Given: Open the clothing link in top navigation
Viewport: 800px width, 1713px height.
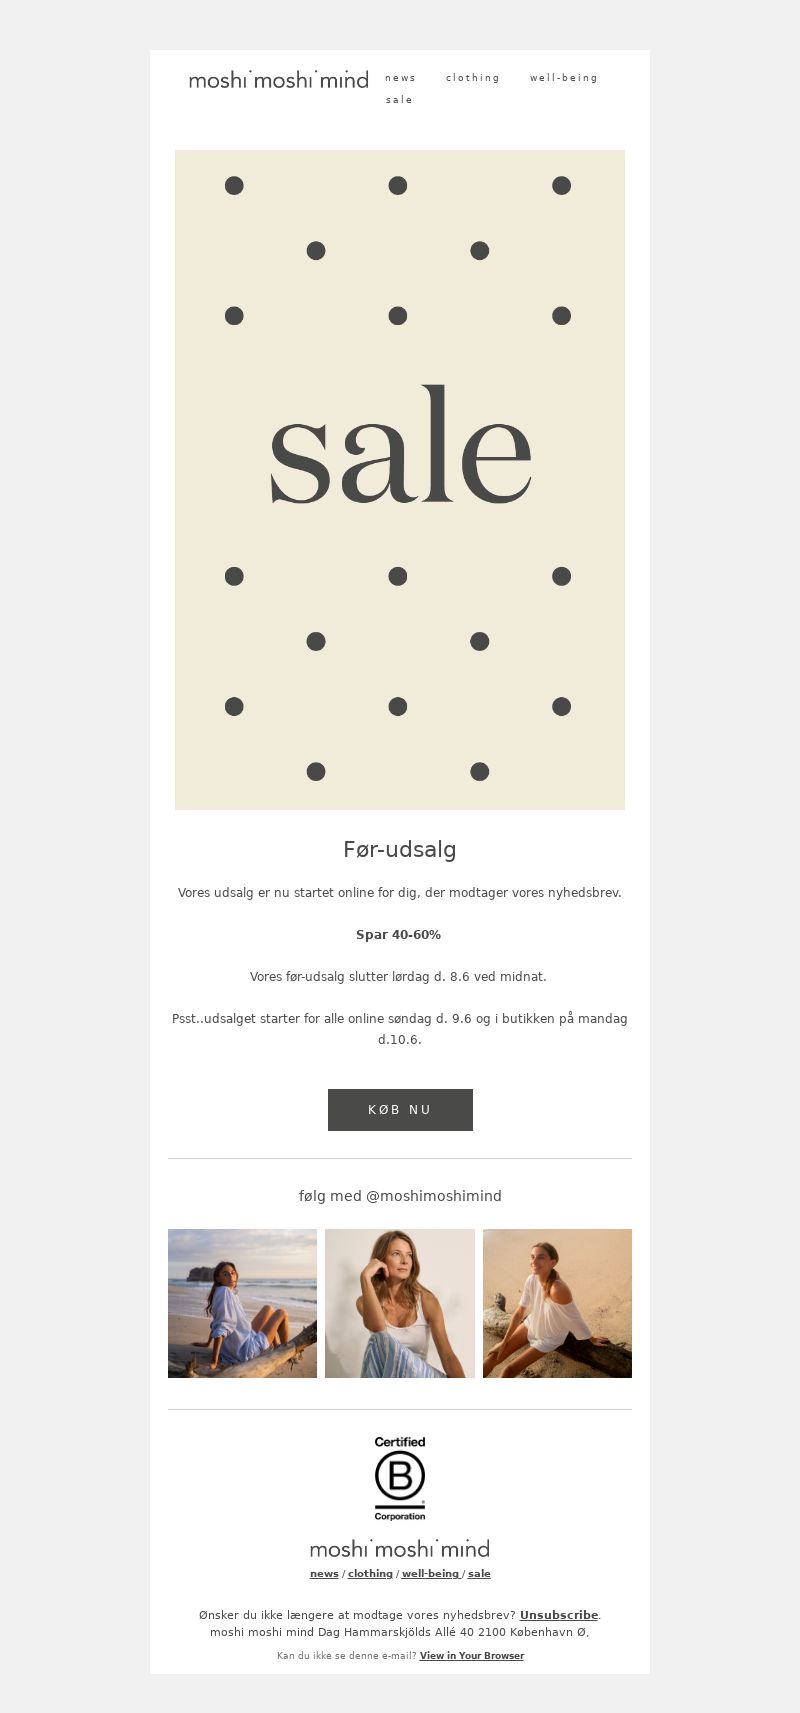Looking at the screenshot, I should click(473, 78).
